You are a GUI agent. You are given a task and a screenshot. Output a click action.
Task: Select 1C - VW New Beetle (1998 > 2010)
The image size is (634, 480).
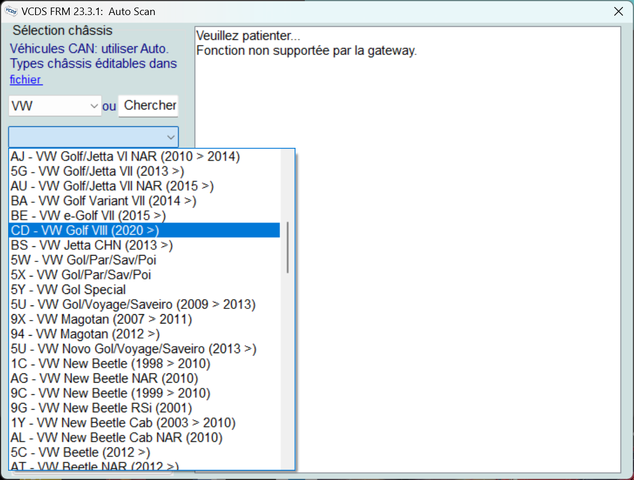point(144,364)
